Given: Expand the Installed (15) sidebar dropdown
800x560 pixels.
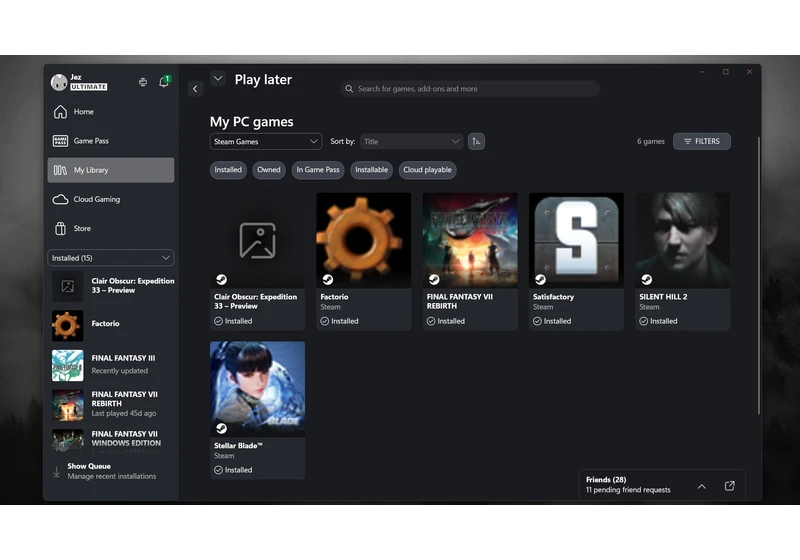Looking at the screenshot, I should coord(111,258).
